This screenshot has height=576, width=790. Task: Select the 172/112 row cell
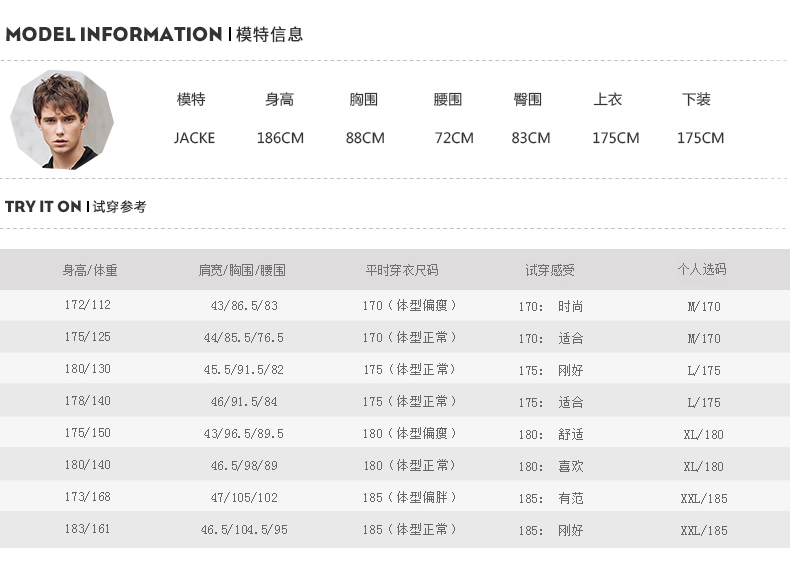click(88, 305)
